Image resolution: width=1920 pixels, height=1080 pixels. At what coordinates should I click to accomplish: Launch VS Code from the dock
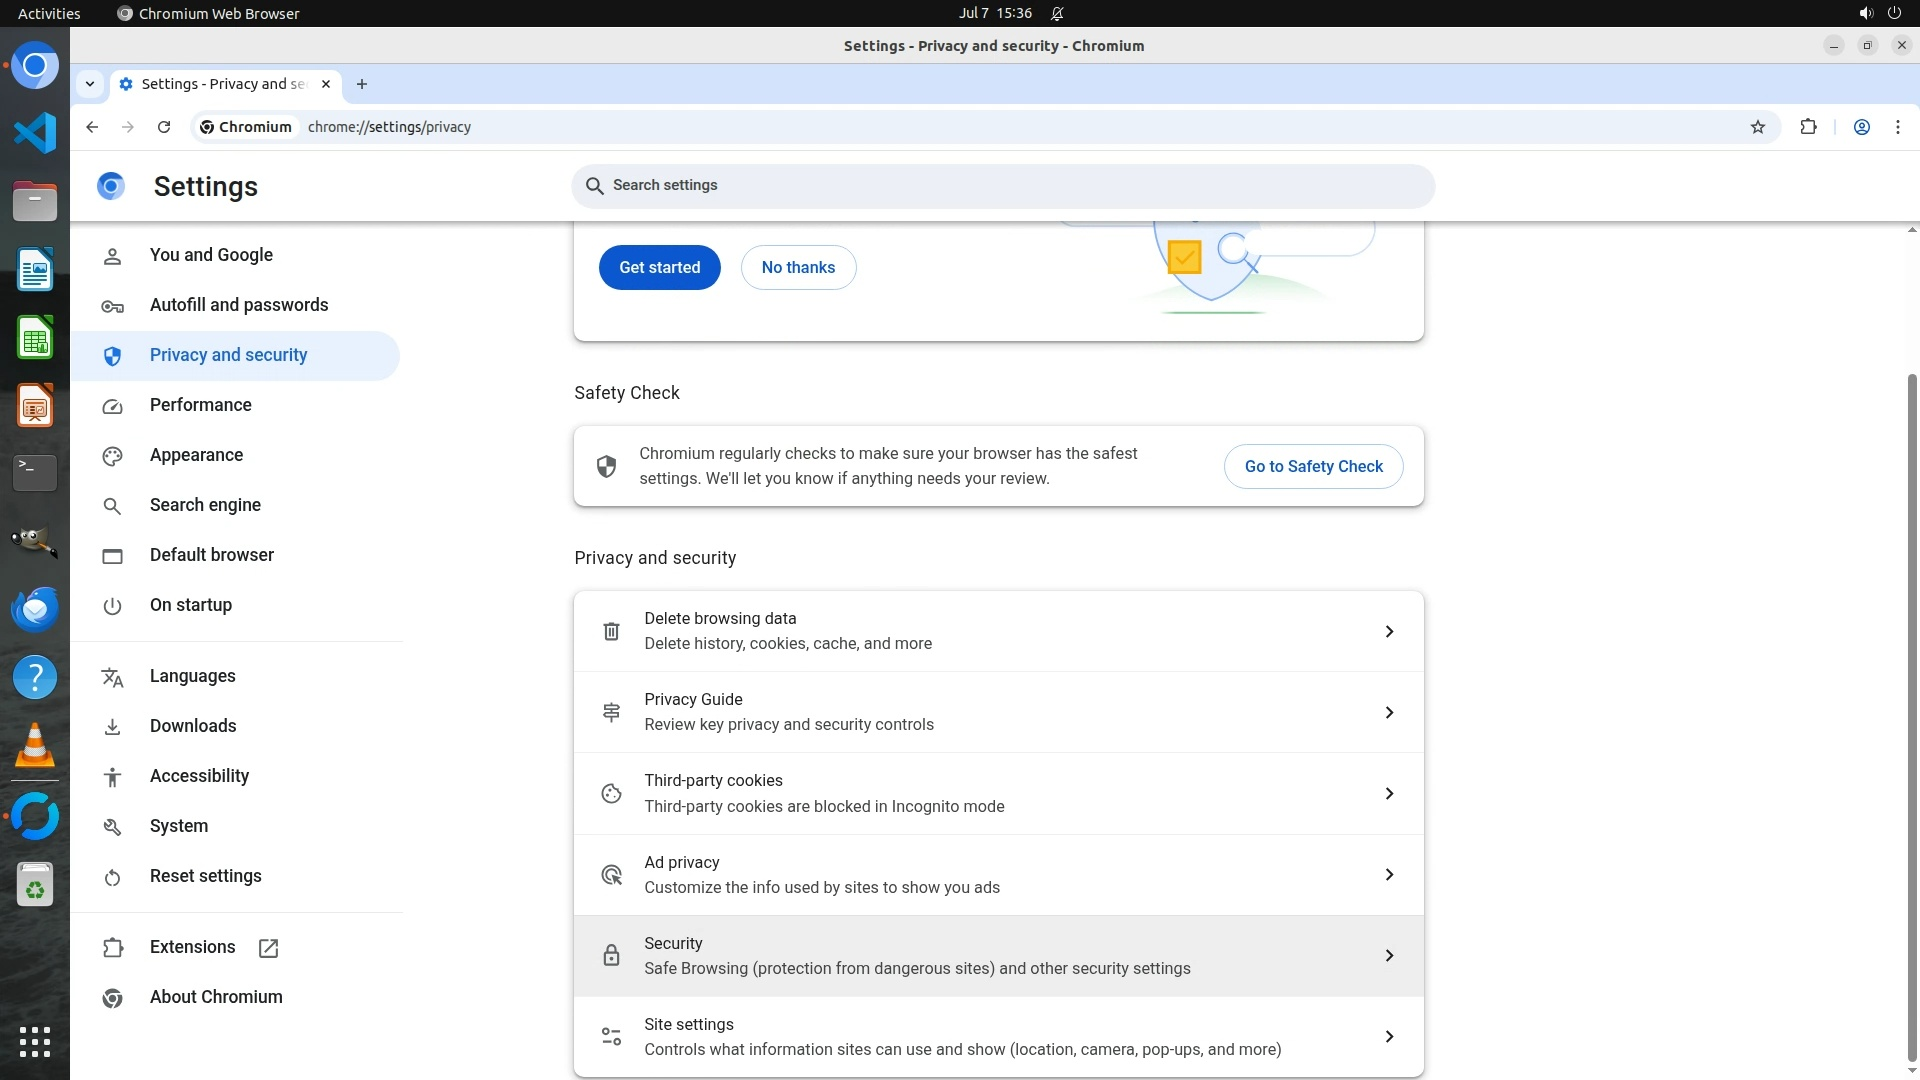tap(35, 133)
